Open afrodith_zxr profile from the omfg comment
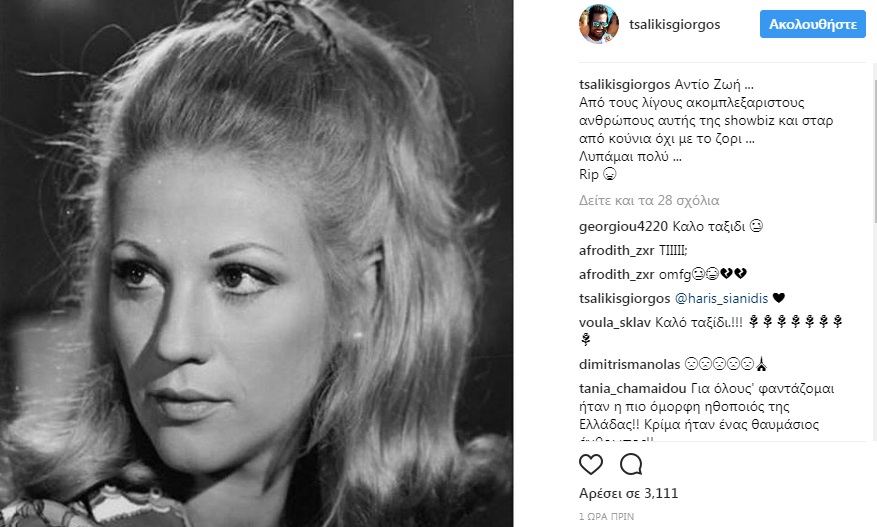The width and height of the screenshot is (877, 527). [x=616, y=275]
